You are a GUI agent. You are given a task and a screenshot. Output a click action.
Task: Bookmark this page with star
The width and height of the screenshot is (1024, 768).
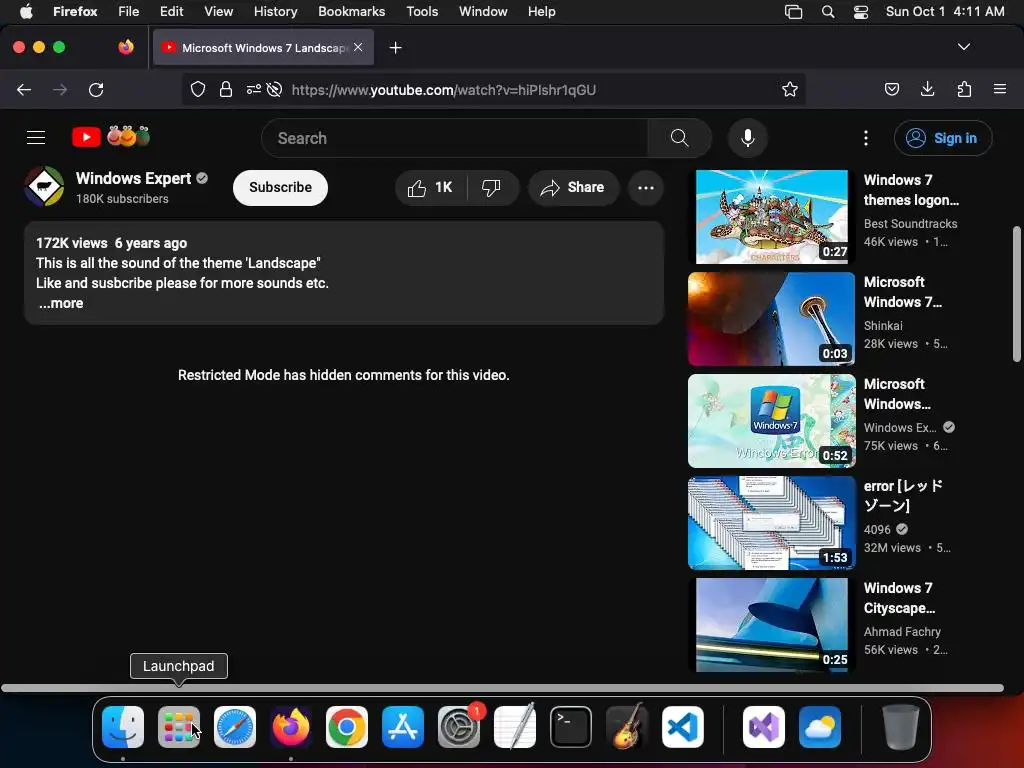(790, 89)
